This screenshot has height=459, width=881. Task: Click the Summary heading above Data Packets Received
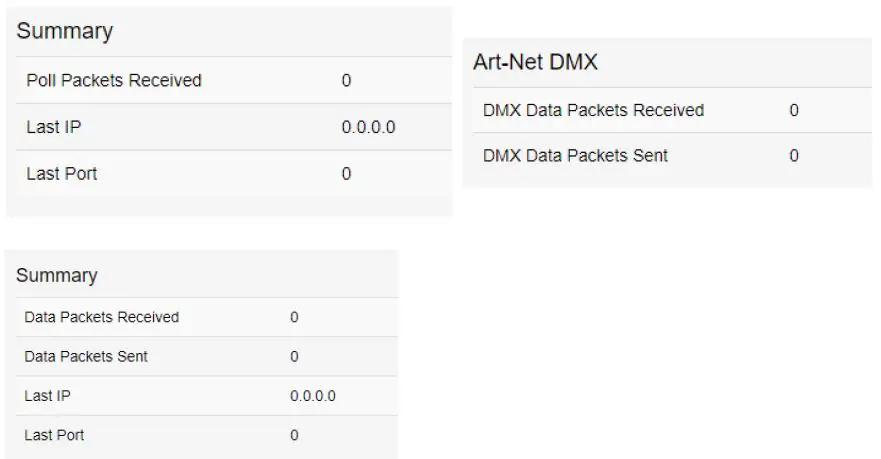pyautogui.click(x=56, y=275)
